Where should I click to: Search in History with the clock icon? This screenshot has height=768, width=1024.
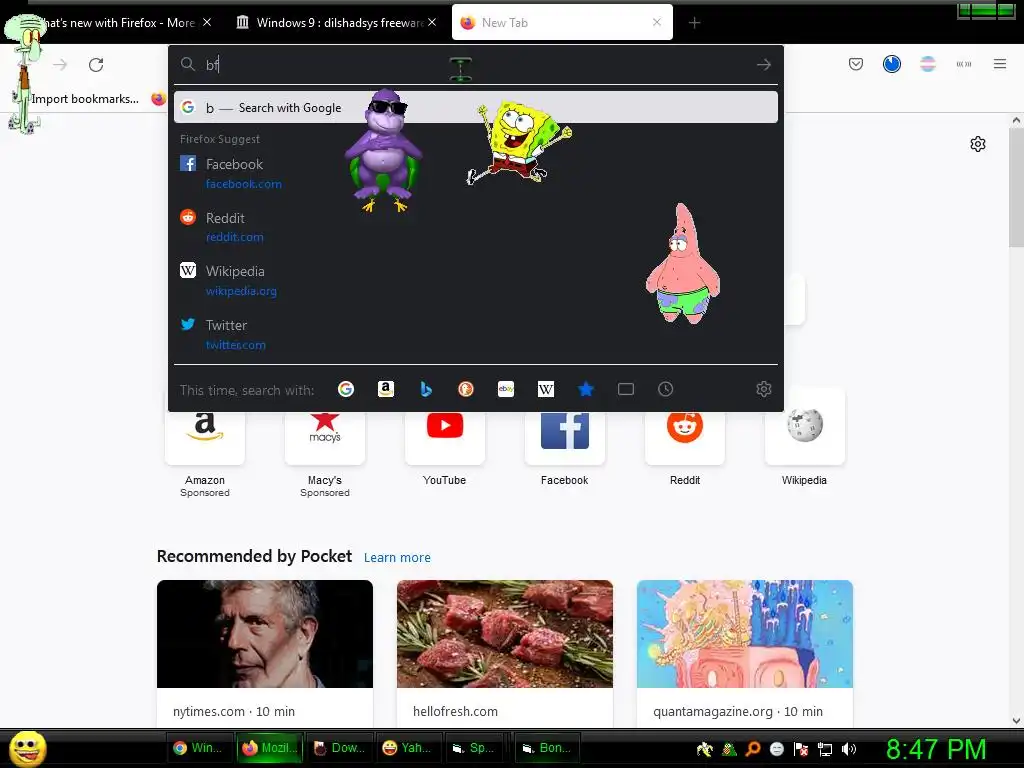coord(665,389)
